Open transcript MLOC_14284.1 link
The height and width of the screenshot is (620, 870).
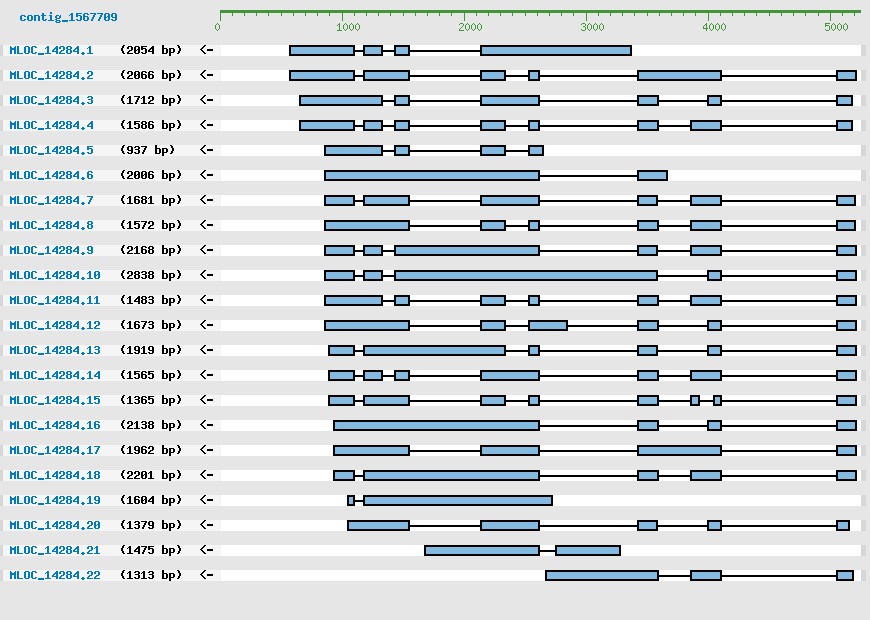pyautogui.click(x=51, y=50)
